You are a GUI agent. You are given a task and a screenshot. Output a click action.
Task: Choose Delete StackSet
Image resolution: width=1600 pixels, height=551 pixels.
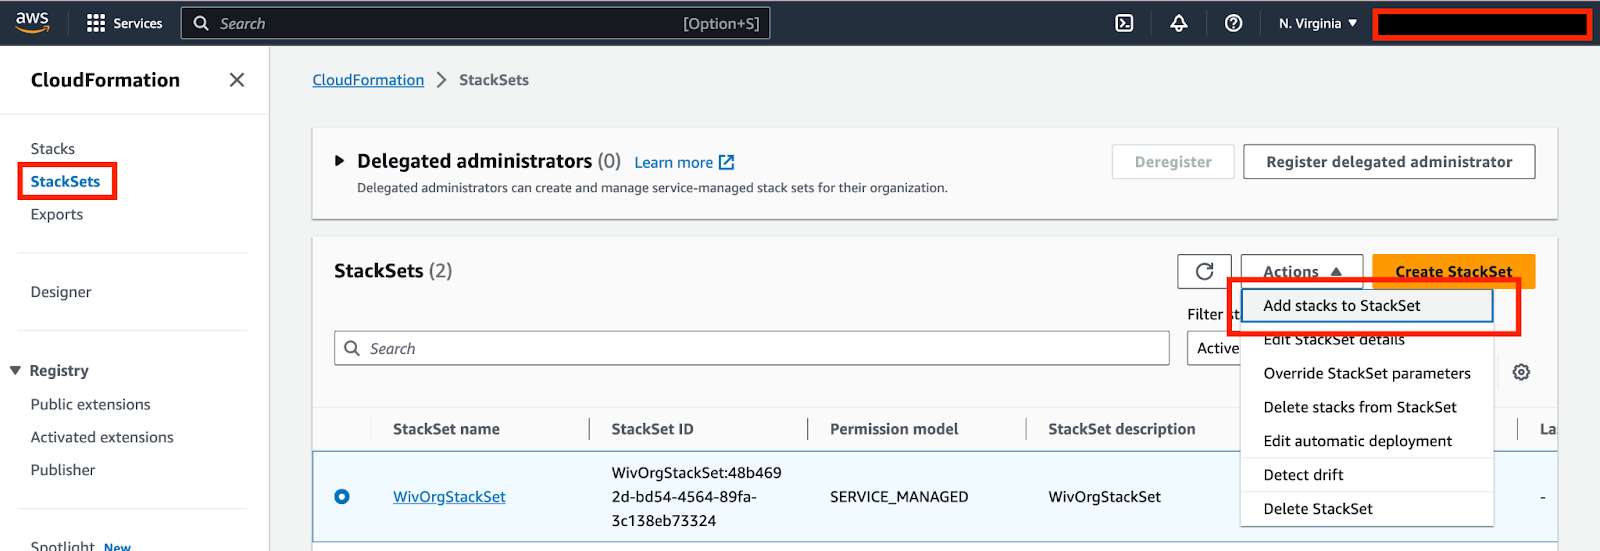point(1367,509)
